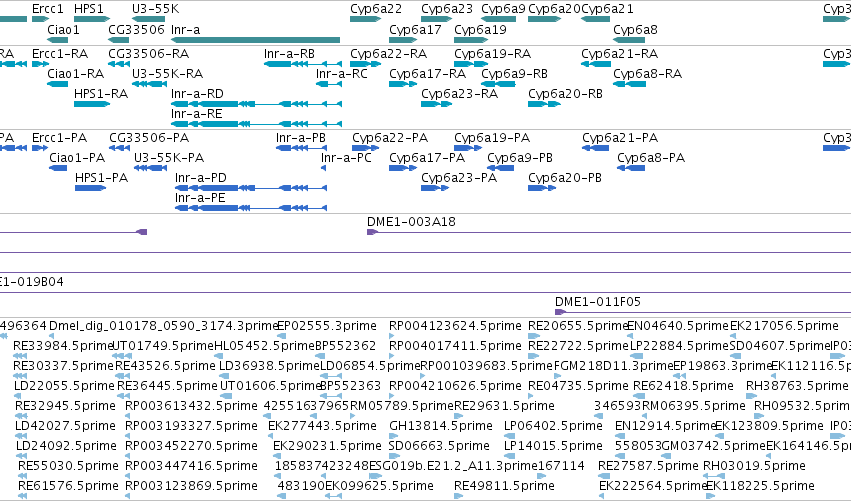The width and height of the screenshot is (851, 501).
Task: Click the Cyp6a17 gene label
Action: click(415, 29)
